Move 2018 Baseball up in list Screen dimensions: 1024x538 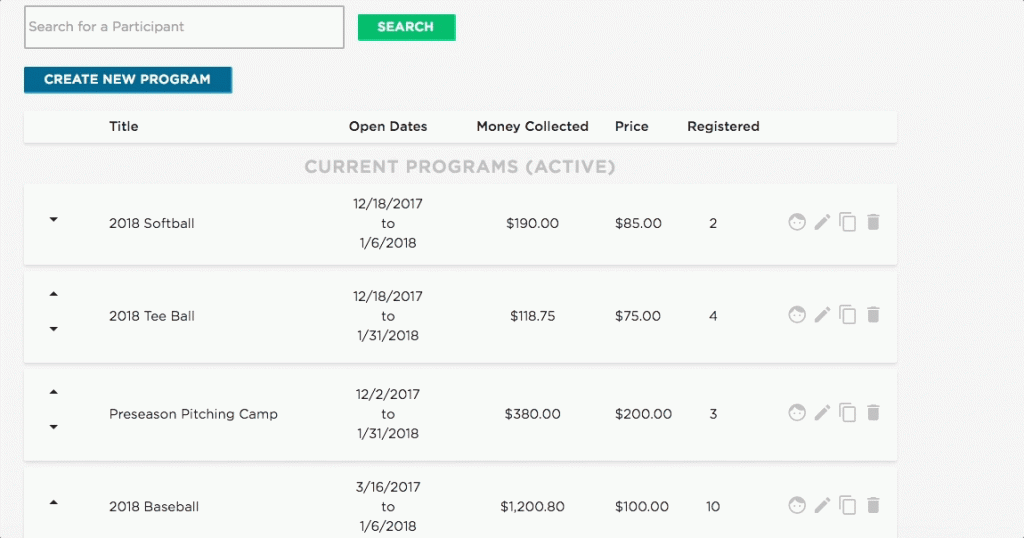[54, 502]
